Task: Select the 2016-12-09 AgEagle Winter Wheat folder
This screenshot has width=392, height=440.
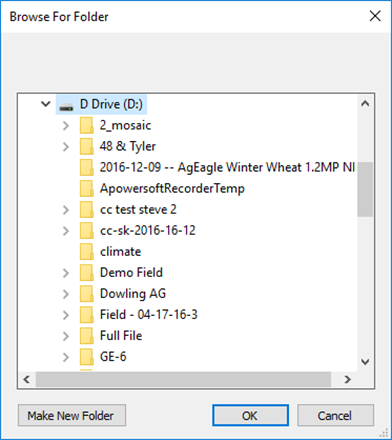Action: (227, 167)
